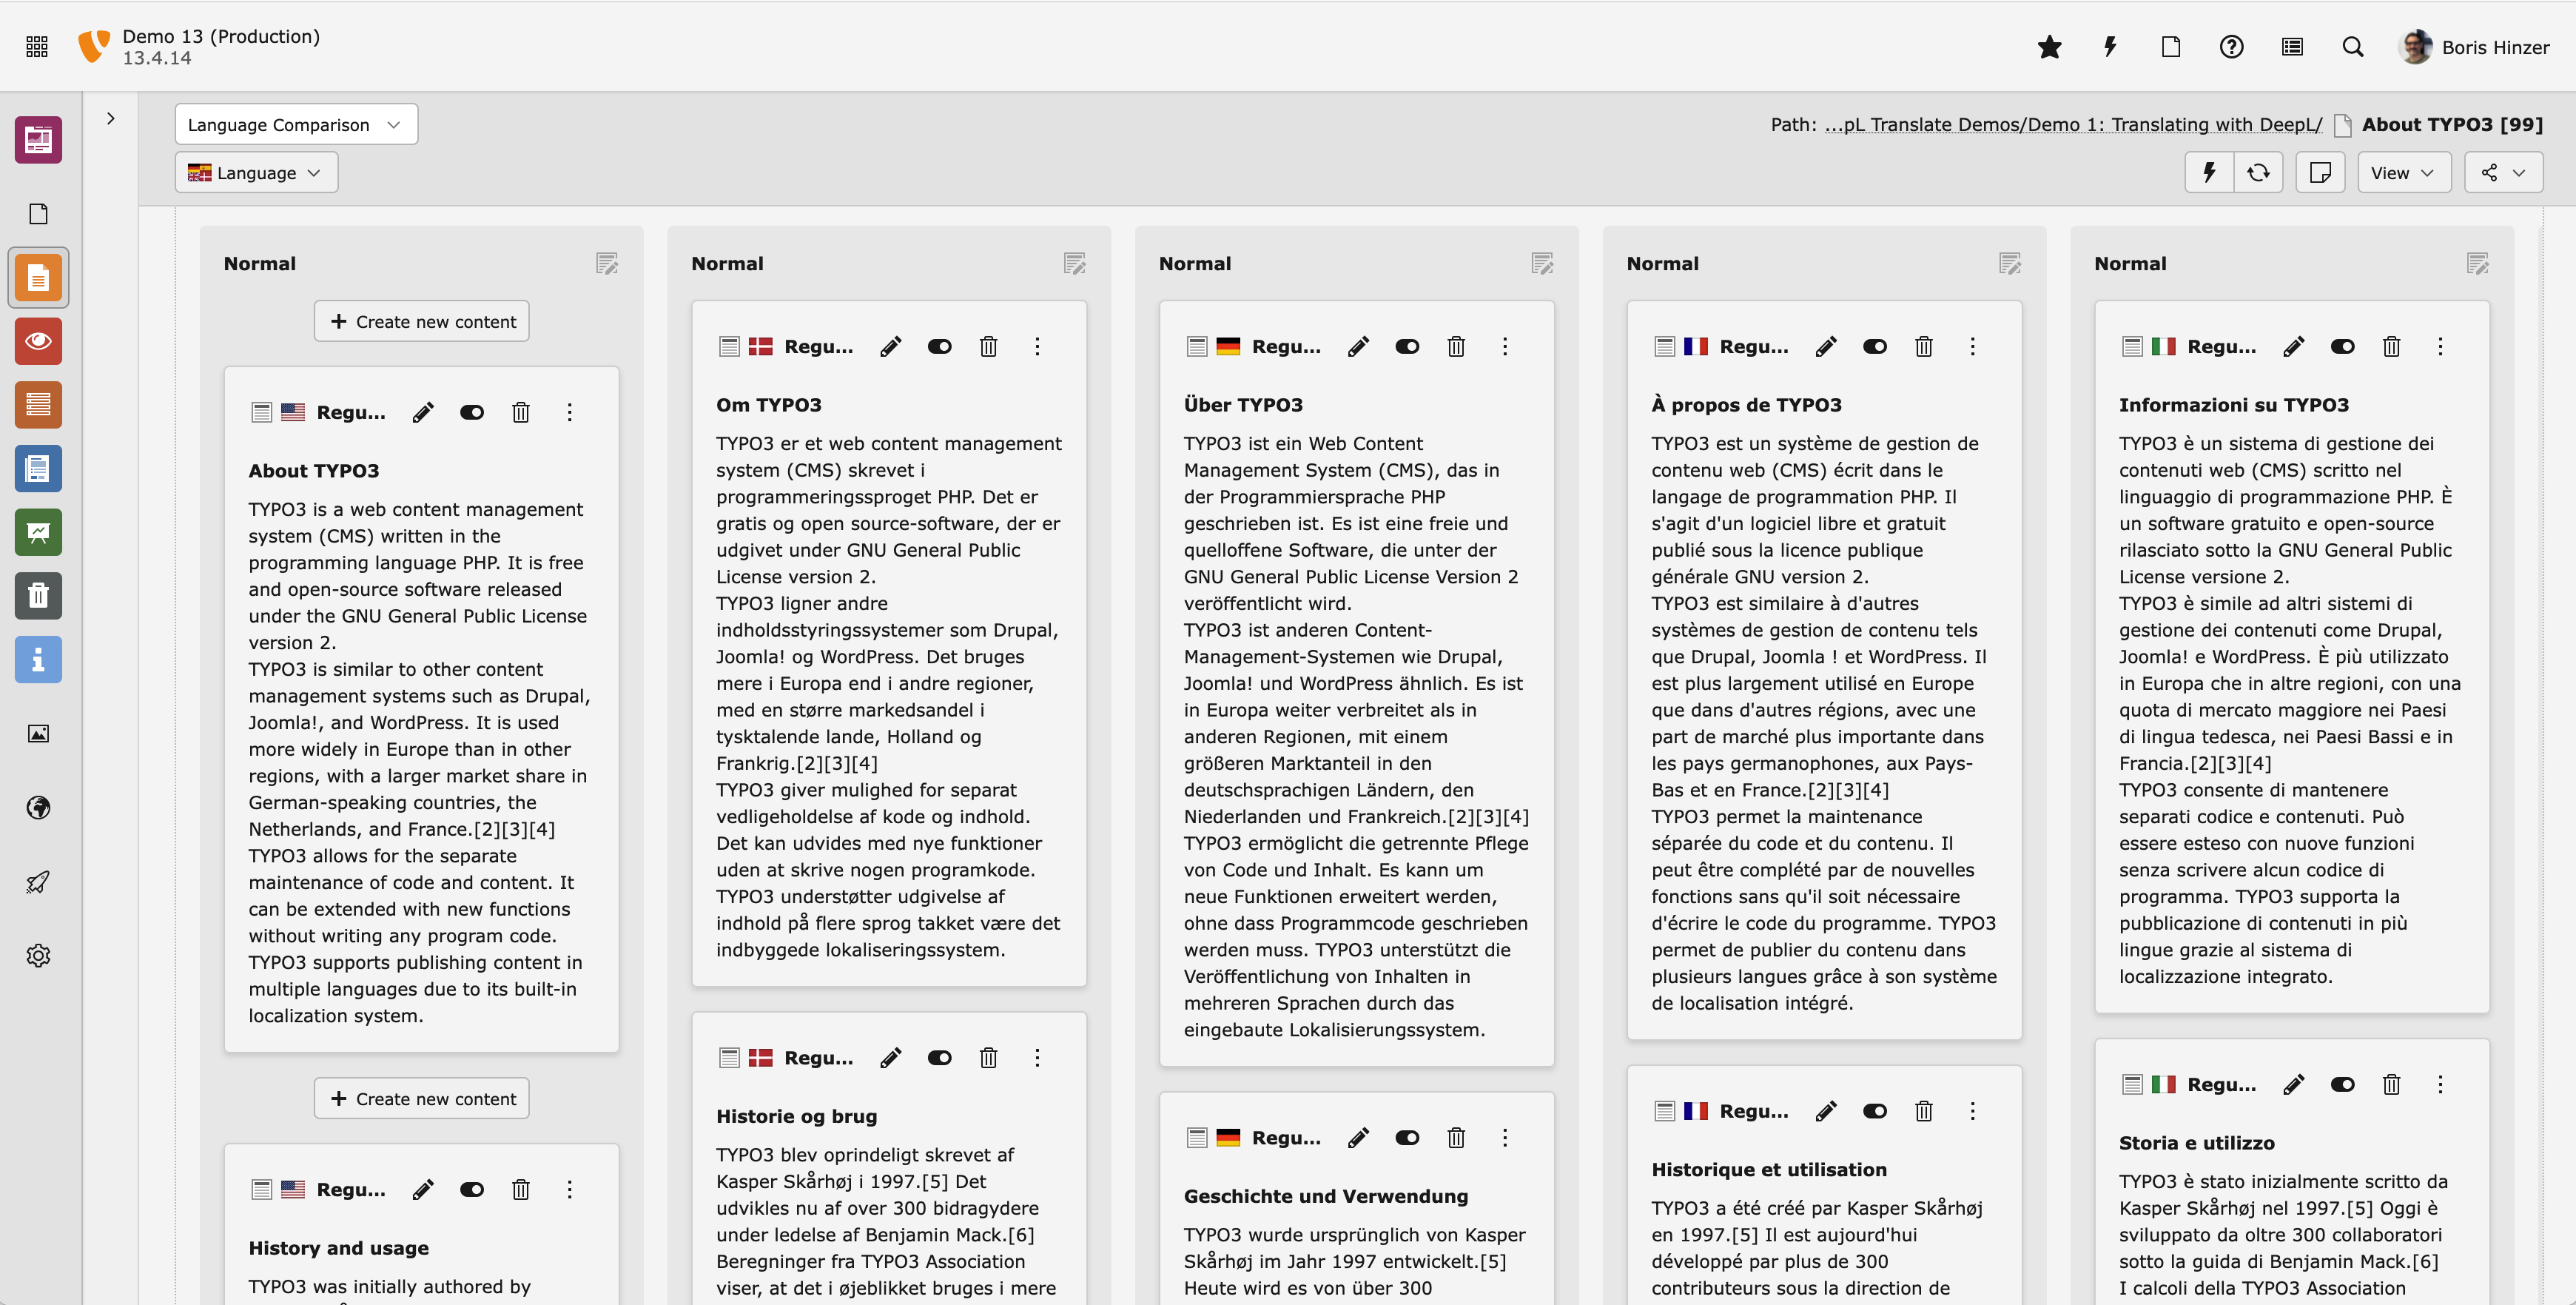Delete the Über TYPO3 element
This screenshot has height=1305, width=2576.
[1457, 346]
